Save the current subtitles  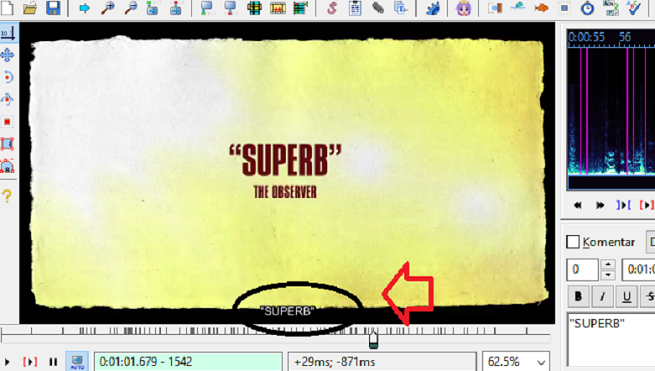(x=53, y=8)
